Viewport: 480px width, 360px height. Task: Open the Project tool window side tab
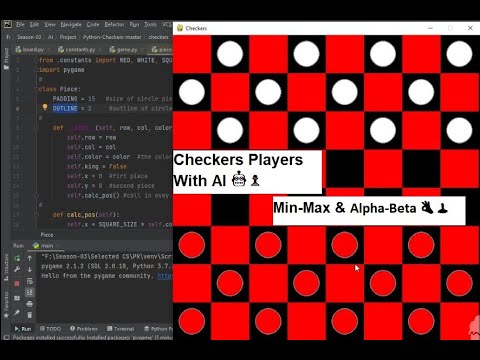6,58
